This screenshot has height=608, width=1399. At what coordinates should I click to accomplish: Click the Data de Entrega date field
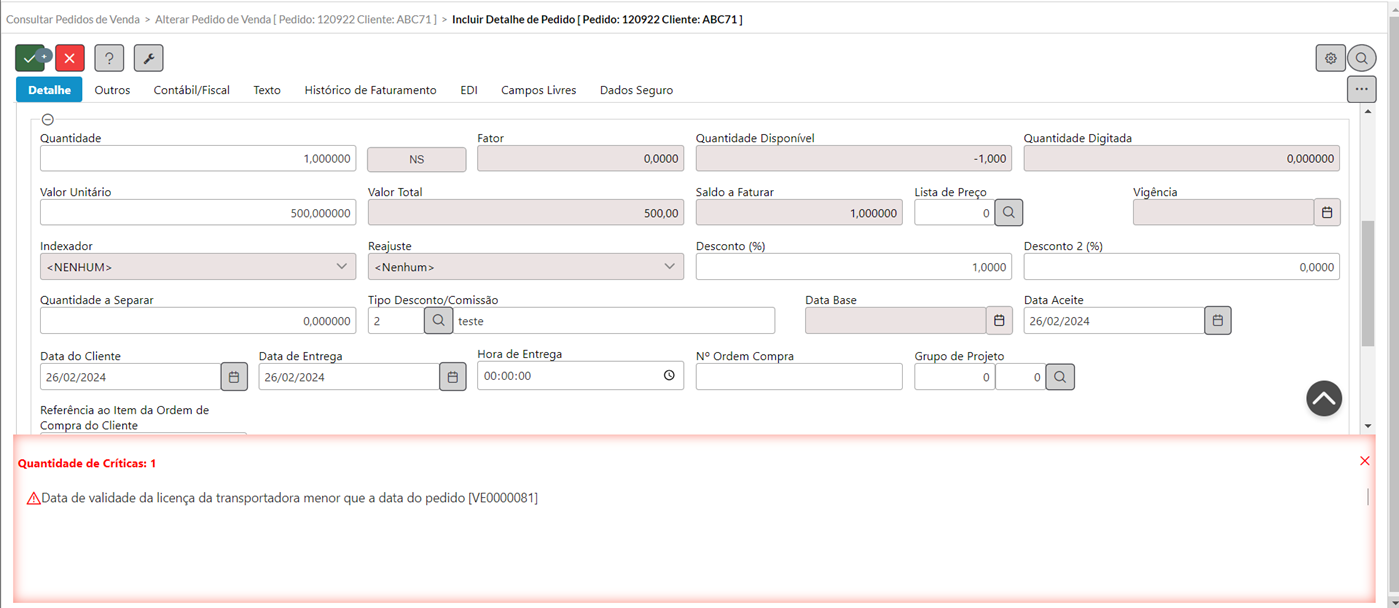click(349, 376)
